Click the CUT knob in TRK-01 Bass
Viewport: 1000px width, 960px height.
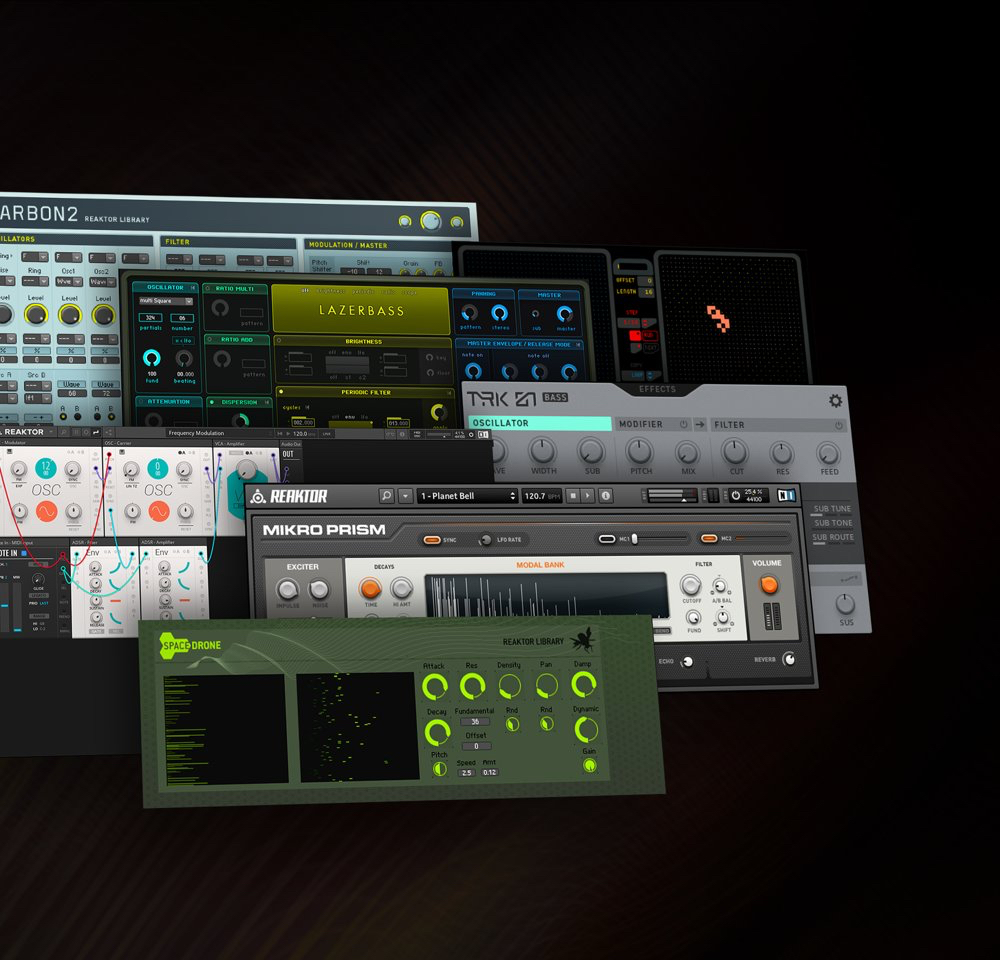tap(735, 452)
